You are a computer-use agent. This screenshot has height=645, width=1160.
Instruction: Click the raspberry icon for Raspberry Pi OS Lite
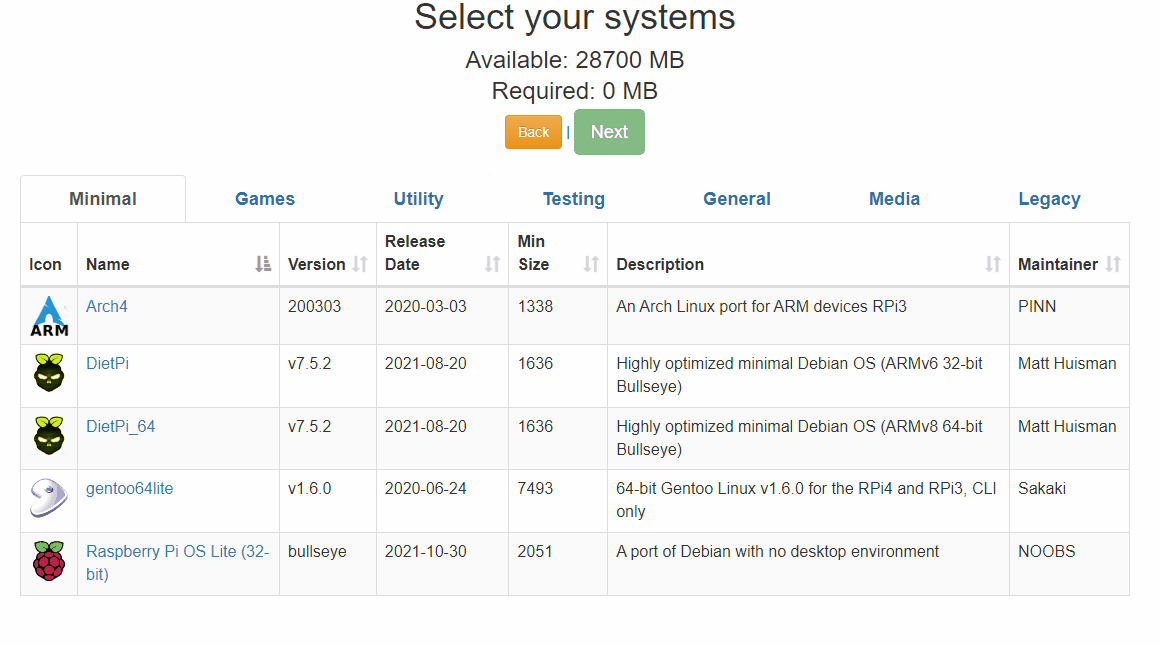(x=48, y=562)
